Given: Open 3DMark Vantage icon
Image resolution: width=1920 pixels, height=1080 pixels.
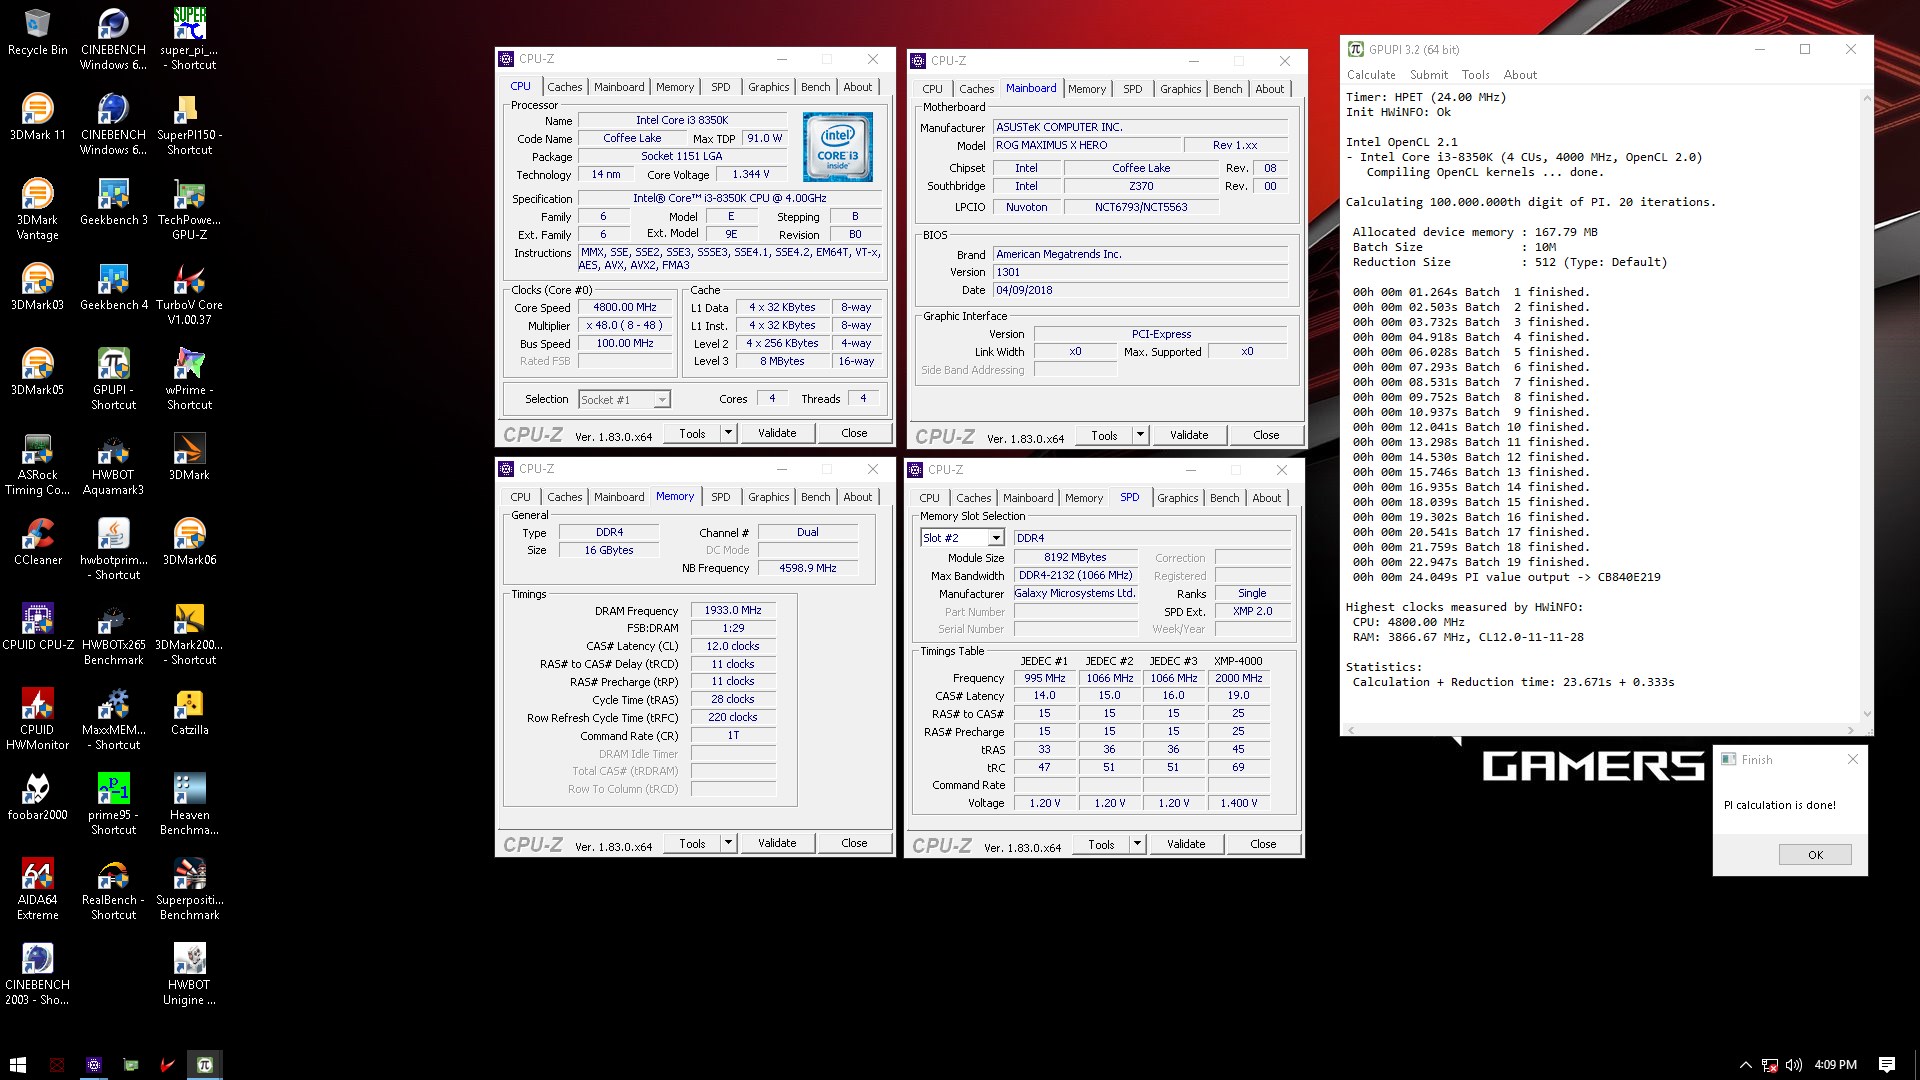Looking at the screenshot, I should (x=37, y=210).
